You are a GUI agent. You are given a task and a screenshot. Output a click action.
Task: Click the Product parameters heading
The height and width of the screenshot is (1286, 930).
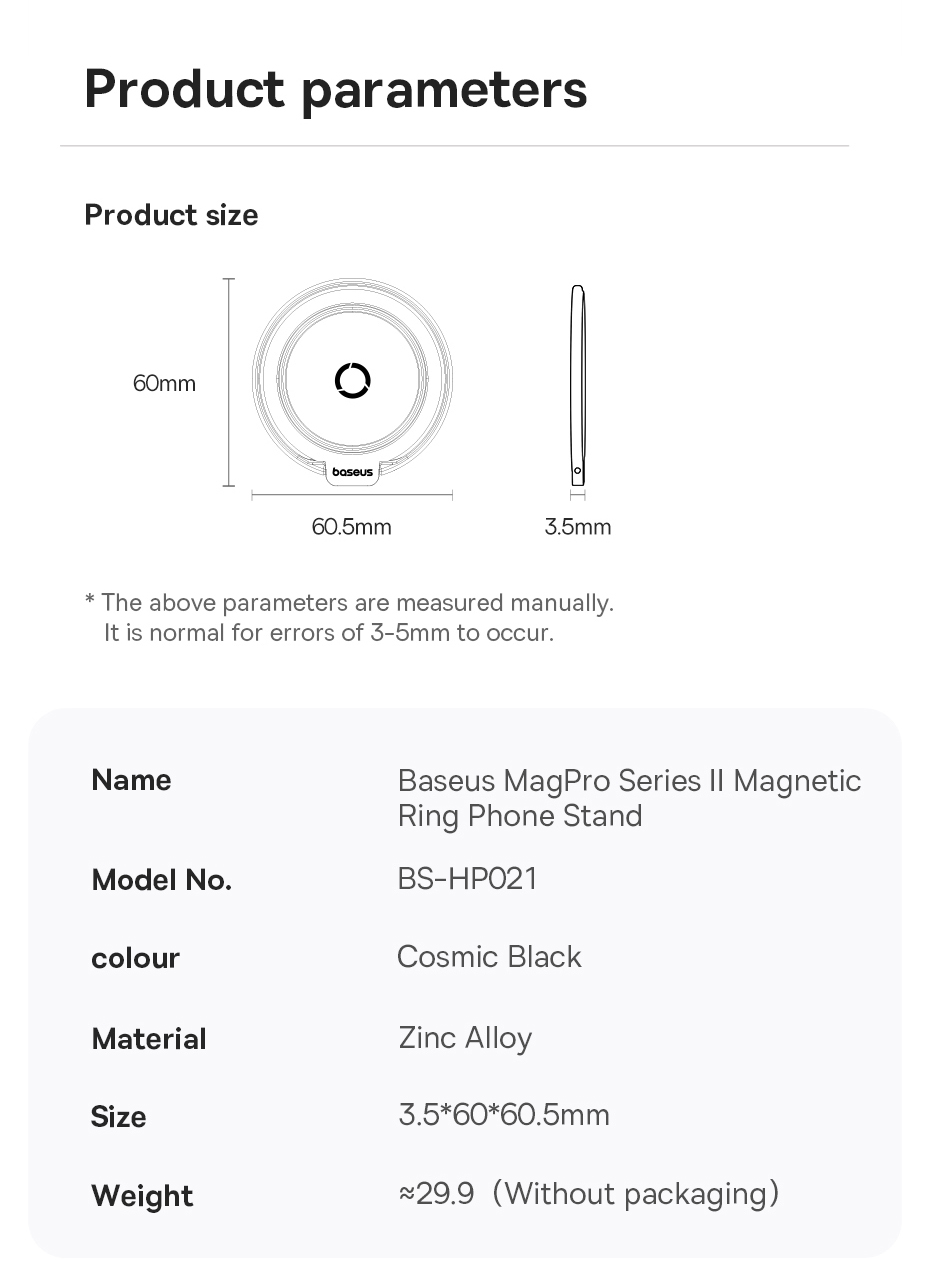tap(335, 88)
